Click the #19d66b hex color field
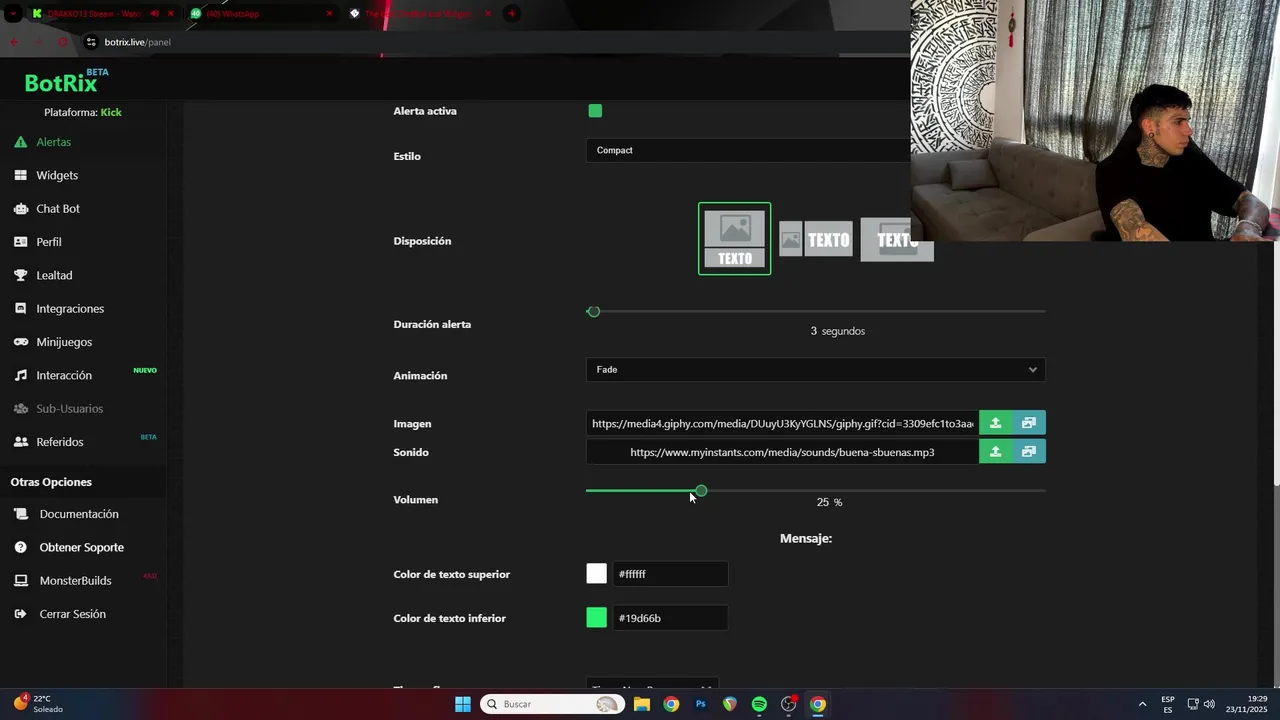Viewport: 1280px width, 720px height. click(670, 618)
